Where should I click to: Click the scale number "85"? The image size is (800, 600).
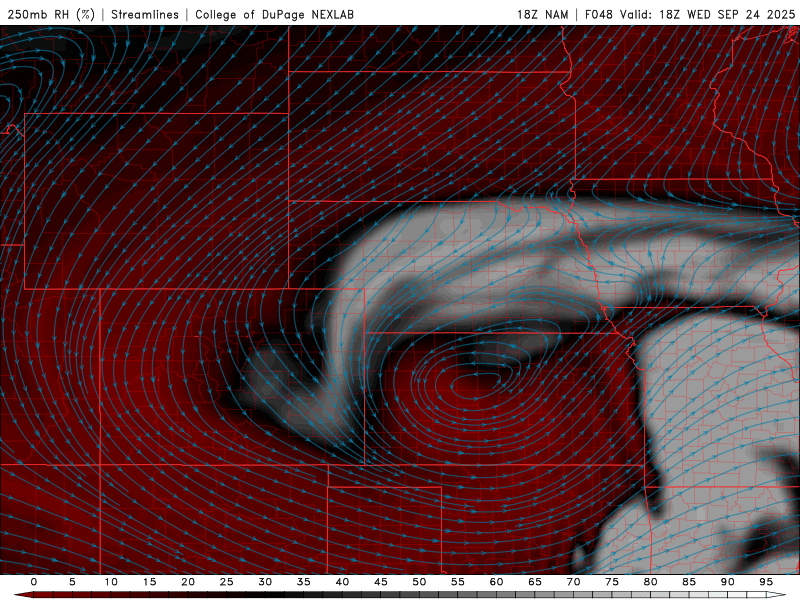689,582
